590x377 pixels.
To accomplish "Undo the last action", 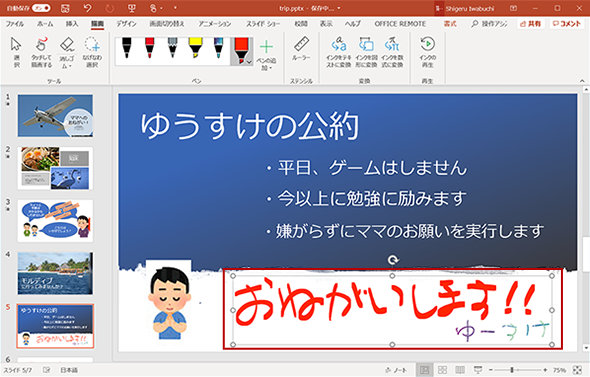I will click(x=87, y=8).
